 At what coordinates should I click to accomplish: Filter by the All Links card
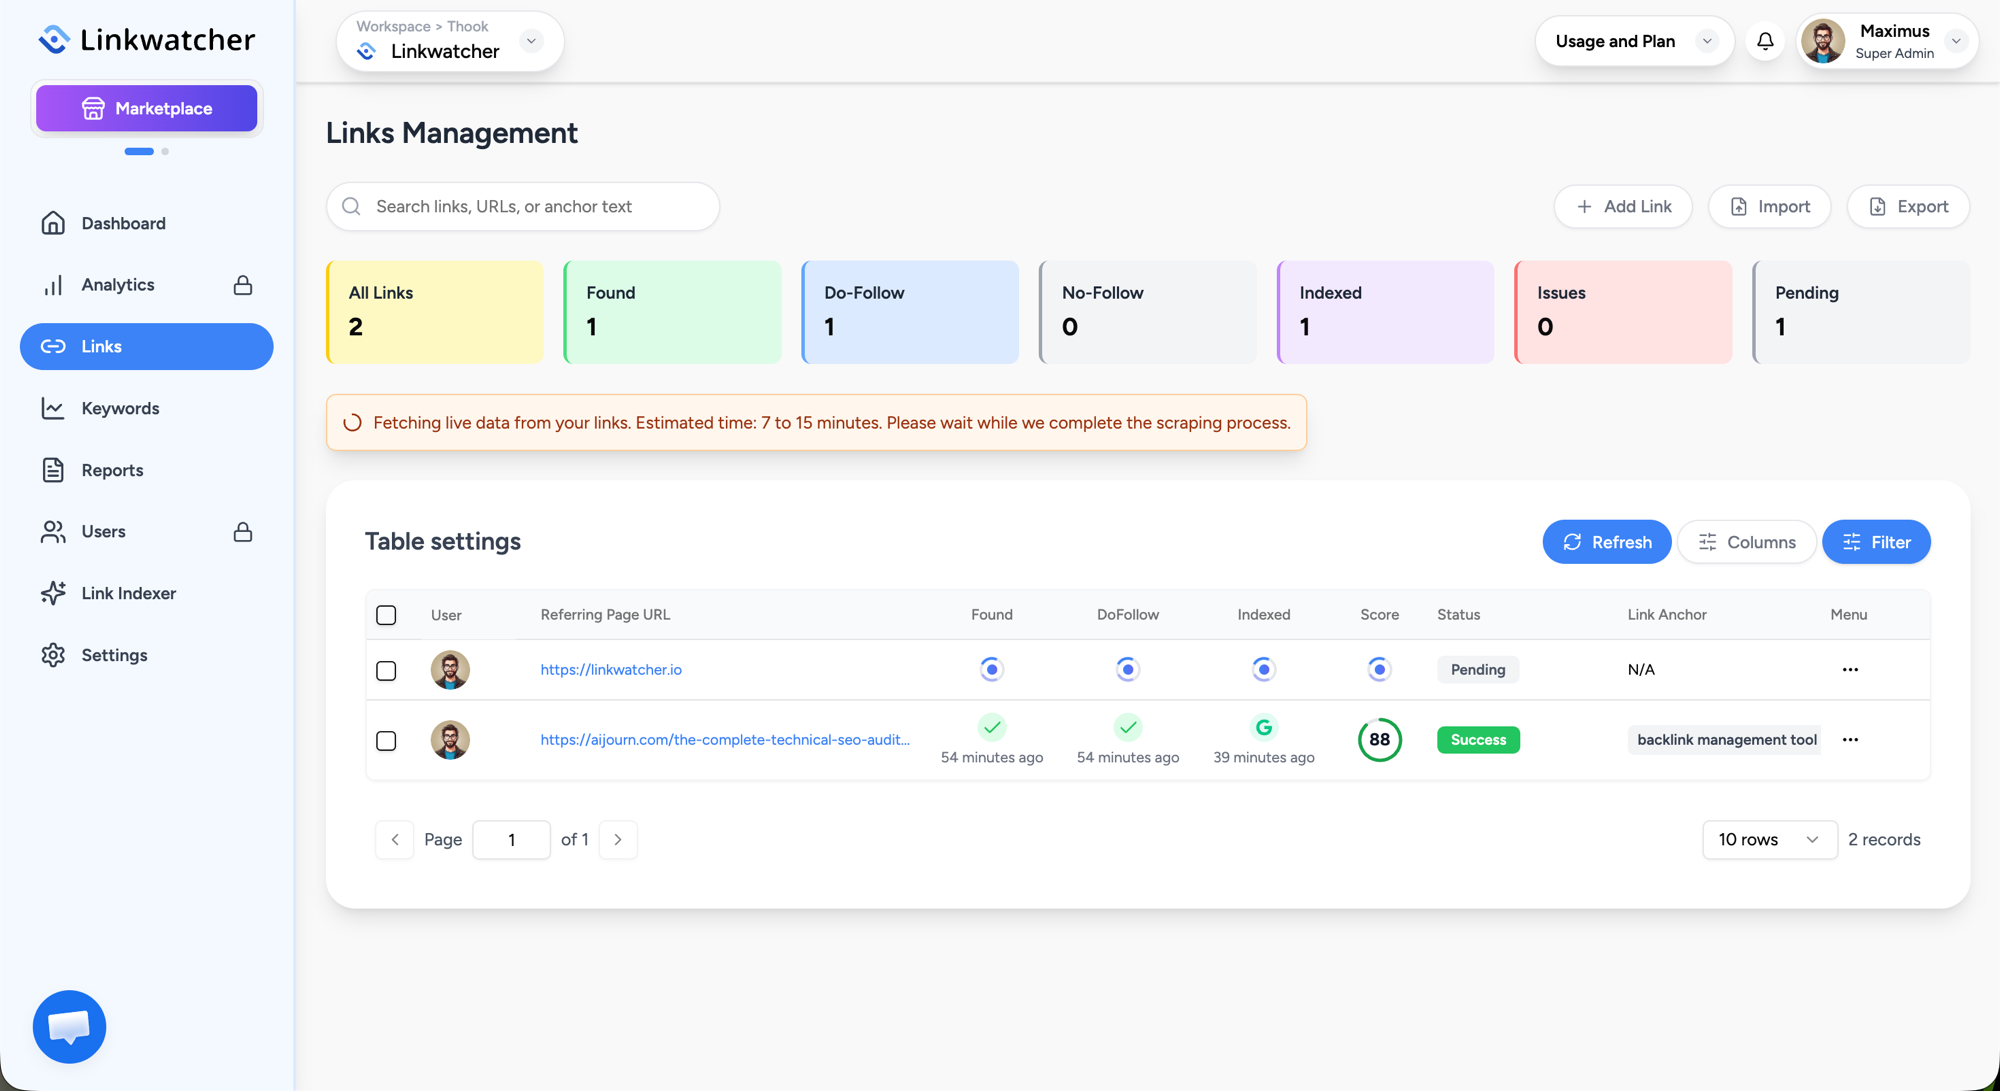coord(435,312)
